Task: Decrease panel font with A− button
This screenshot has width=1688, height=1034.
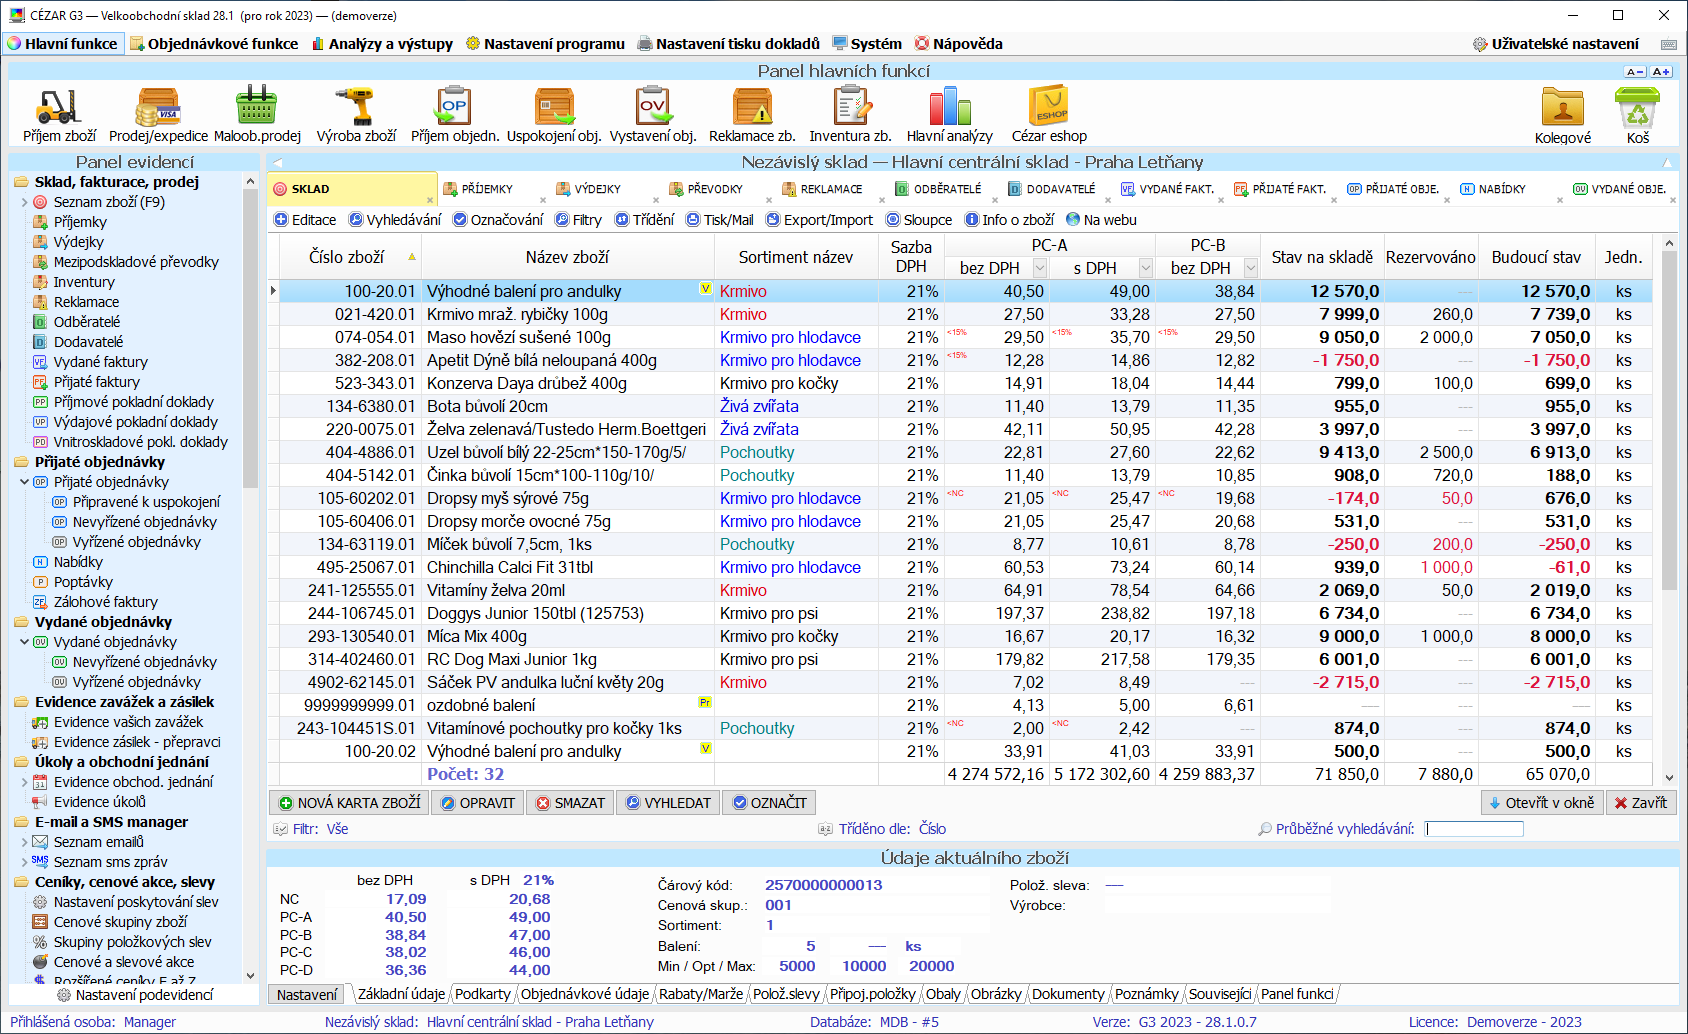Action: coord(1635,71)
